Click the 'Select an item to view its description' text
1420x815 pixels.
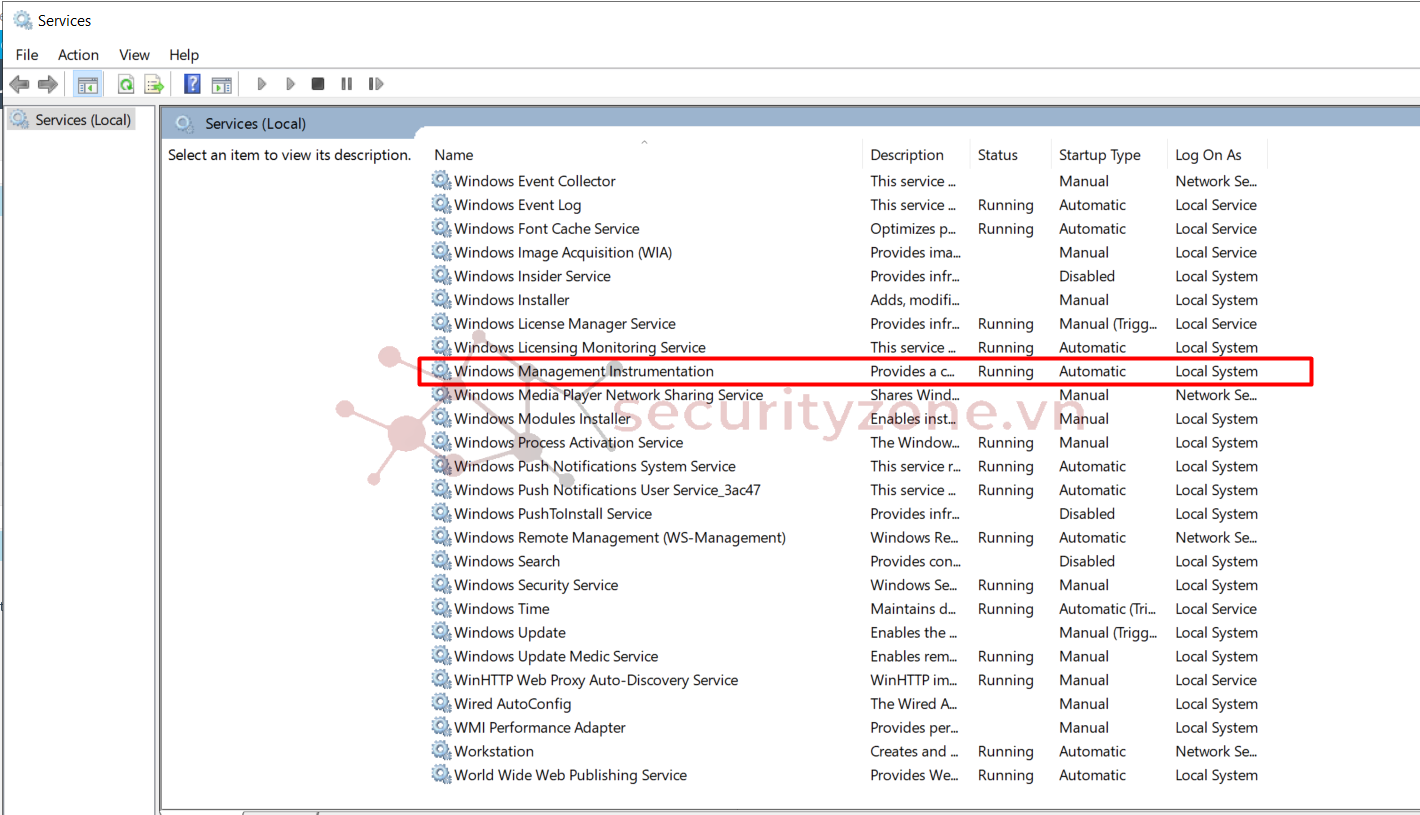[289, 155]
